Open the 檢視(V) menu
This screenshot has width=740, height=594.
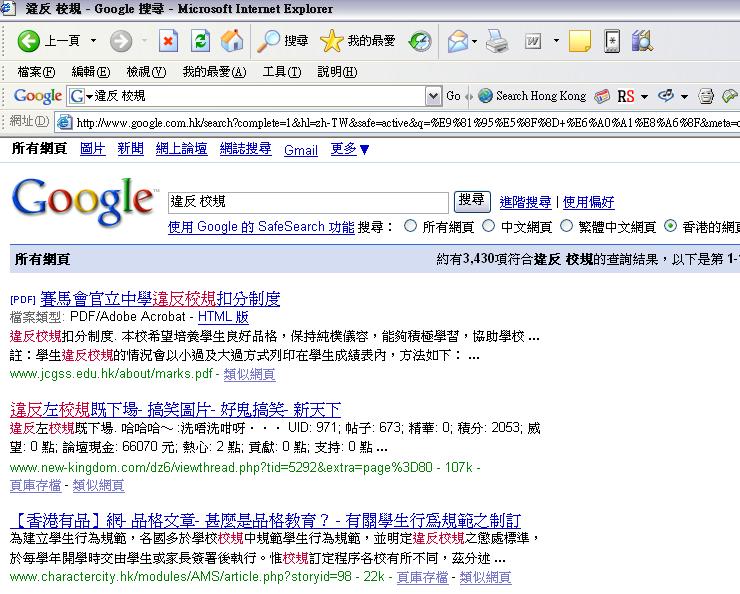146,72
